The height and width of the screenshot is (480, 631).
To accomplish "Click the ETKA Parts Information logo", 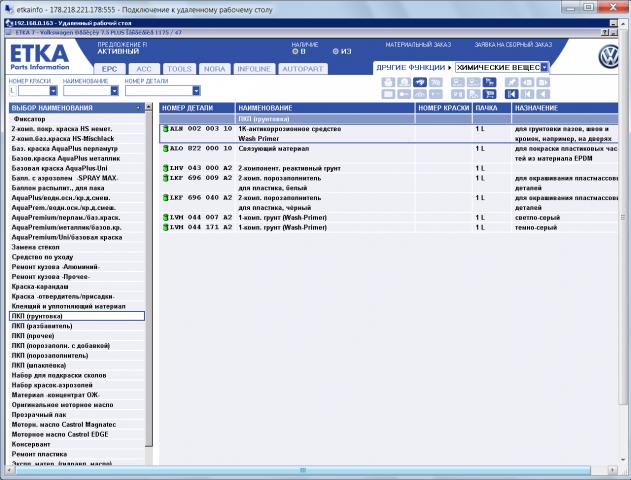I will click(x=39, y=57).
